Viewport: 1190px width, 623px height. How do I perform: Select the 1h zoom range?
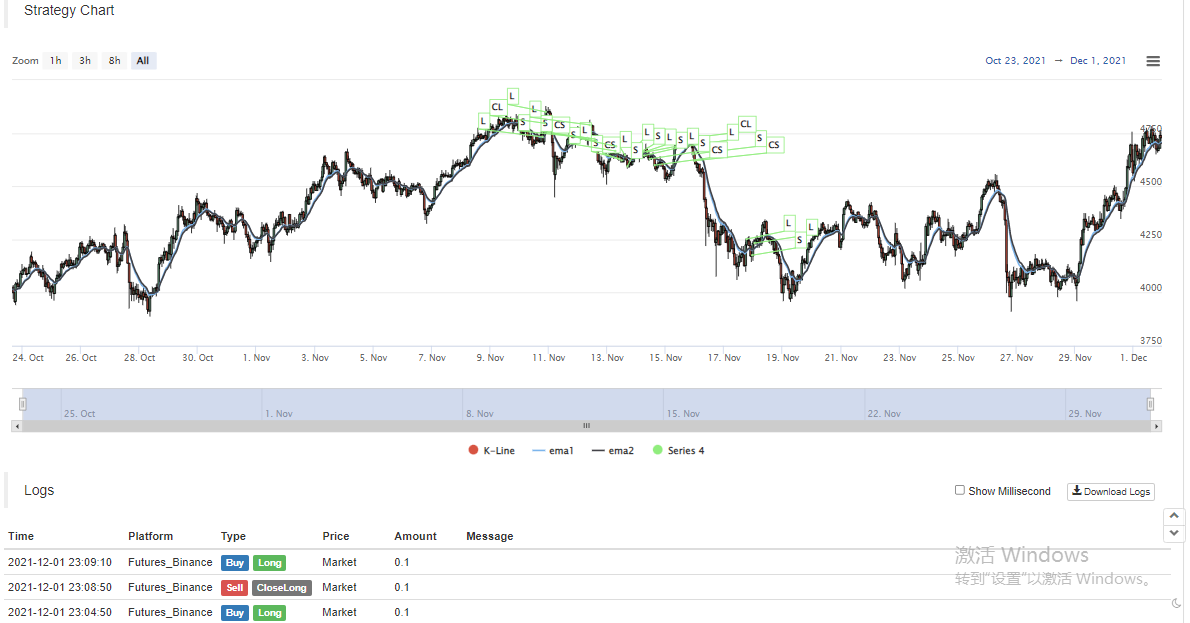tap(56, 61)
